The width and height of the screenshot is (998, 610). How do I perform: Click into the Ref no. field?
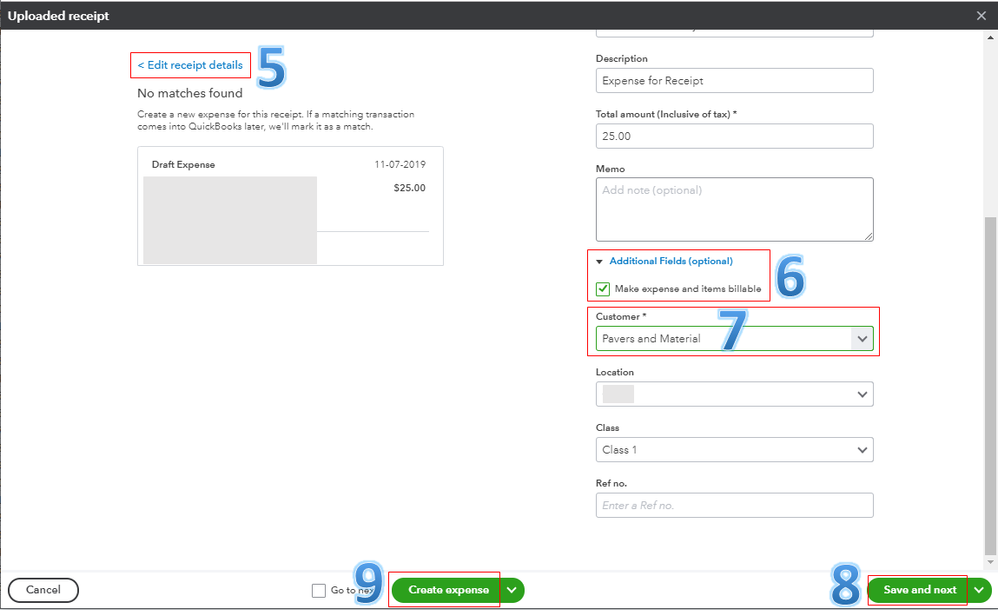[x=734, y=506]
